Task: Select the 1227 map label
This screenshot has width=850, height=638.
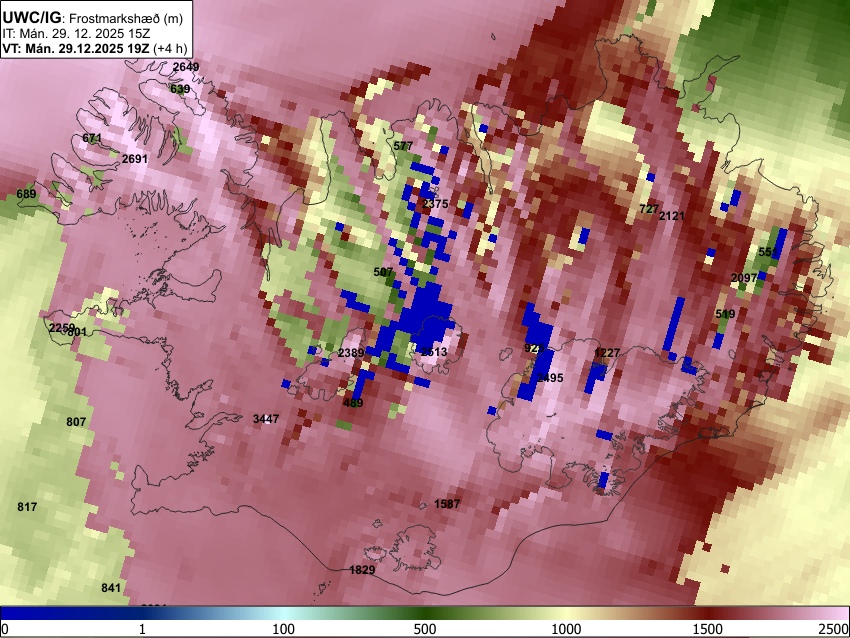Action: [607, 353]
